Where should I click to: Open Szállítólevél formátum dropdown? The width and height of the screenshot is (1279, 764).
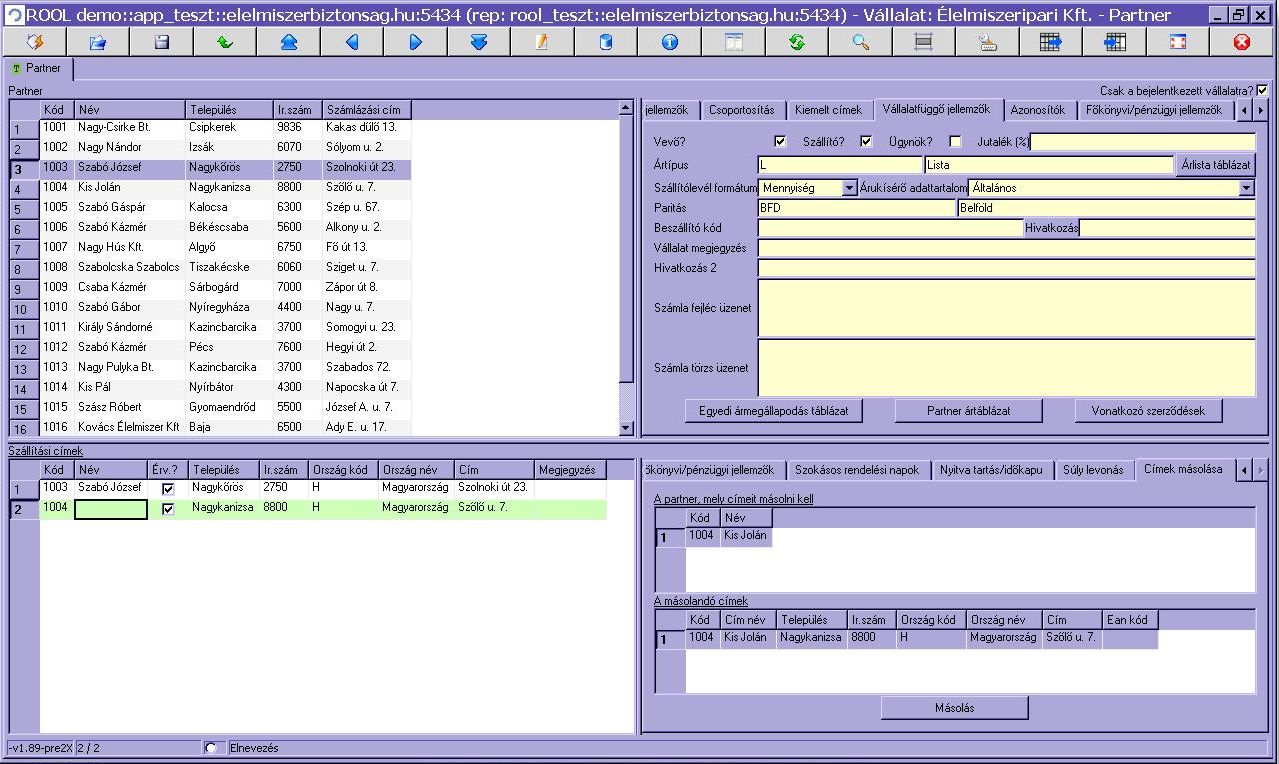click(x=849, y=187)
